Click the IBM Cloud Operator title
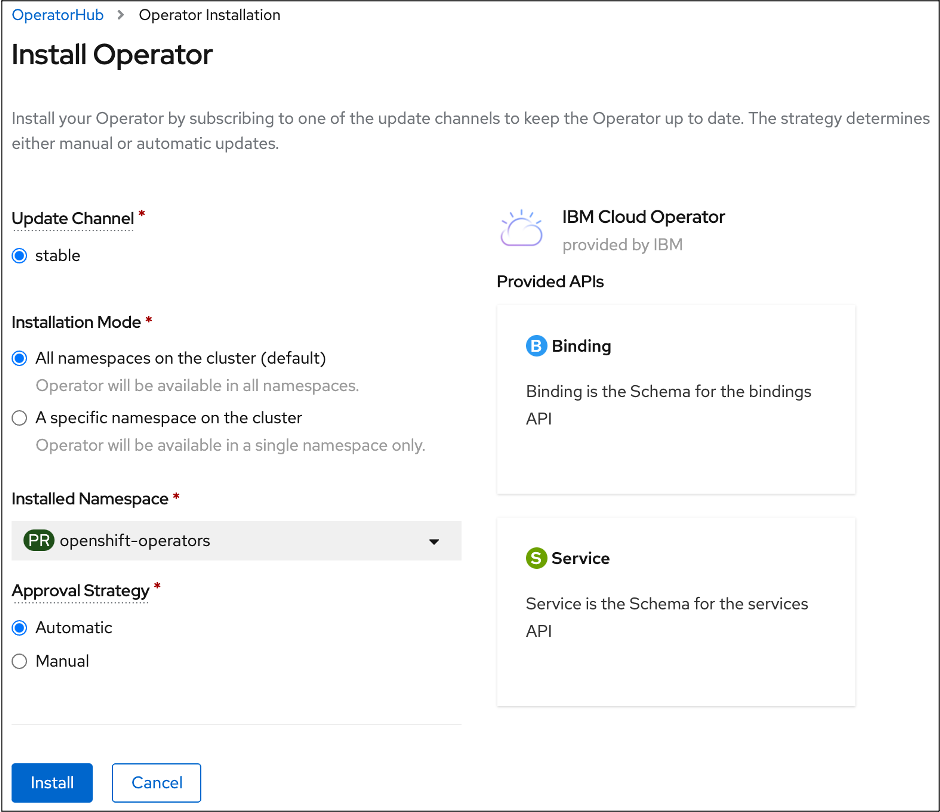The width and height of the screenshot is (940, 812). [643, 217]
